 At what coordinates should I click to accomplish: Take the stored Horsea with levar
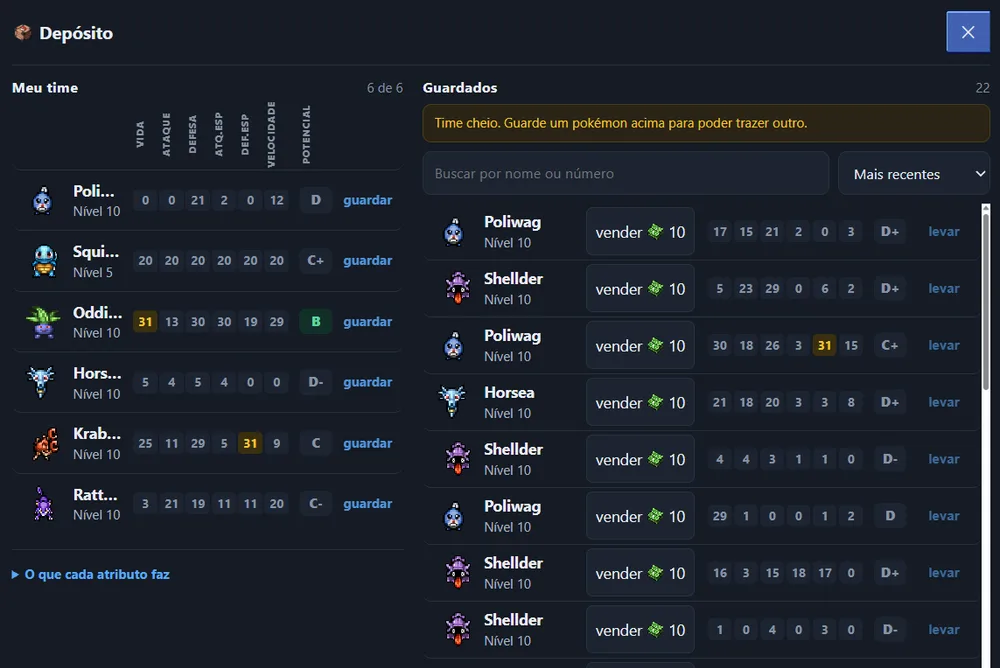click(943, 402)
